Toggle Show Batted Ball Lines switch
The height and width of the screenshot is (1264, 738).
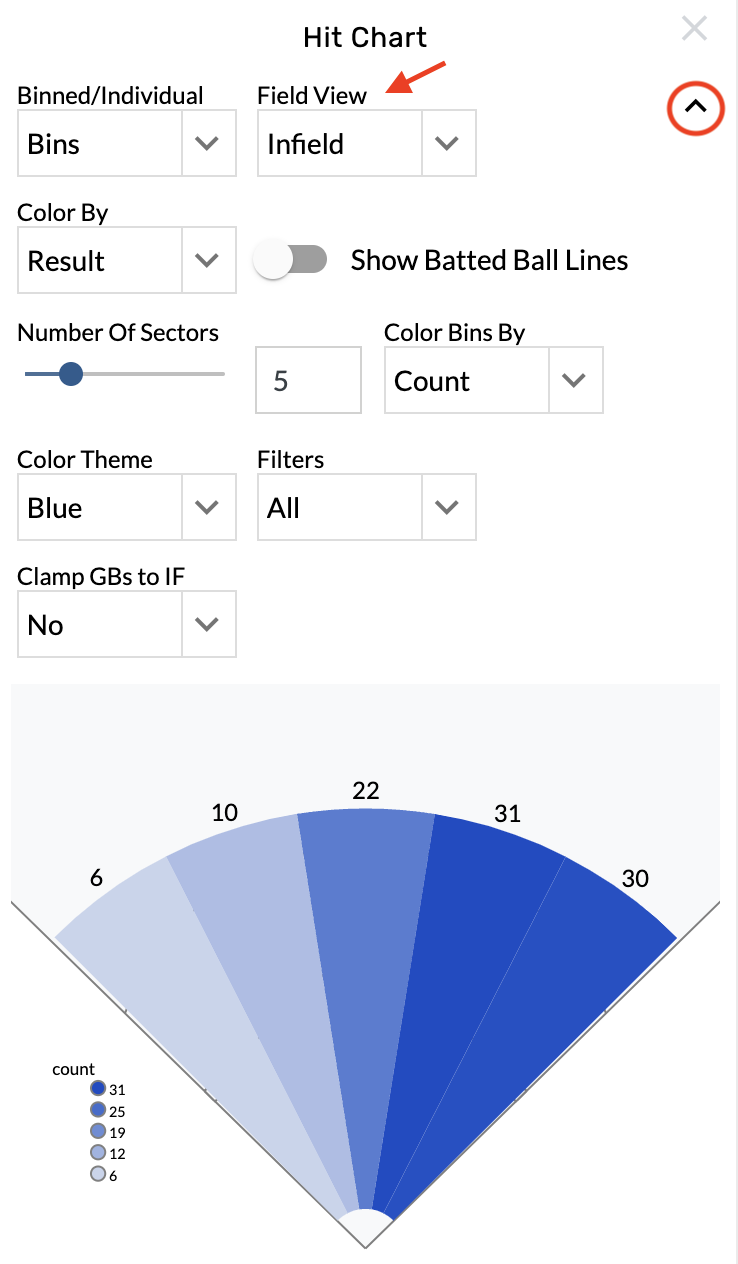[x=290, y=260]
